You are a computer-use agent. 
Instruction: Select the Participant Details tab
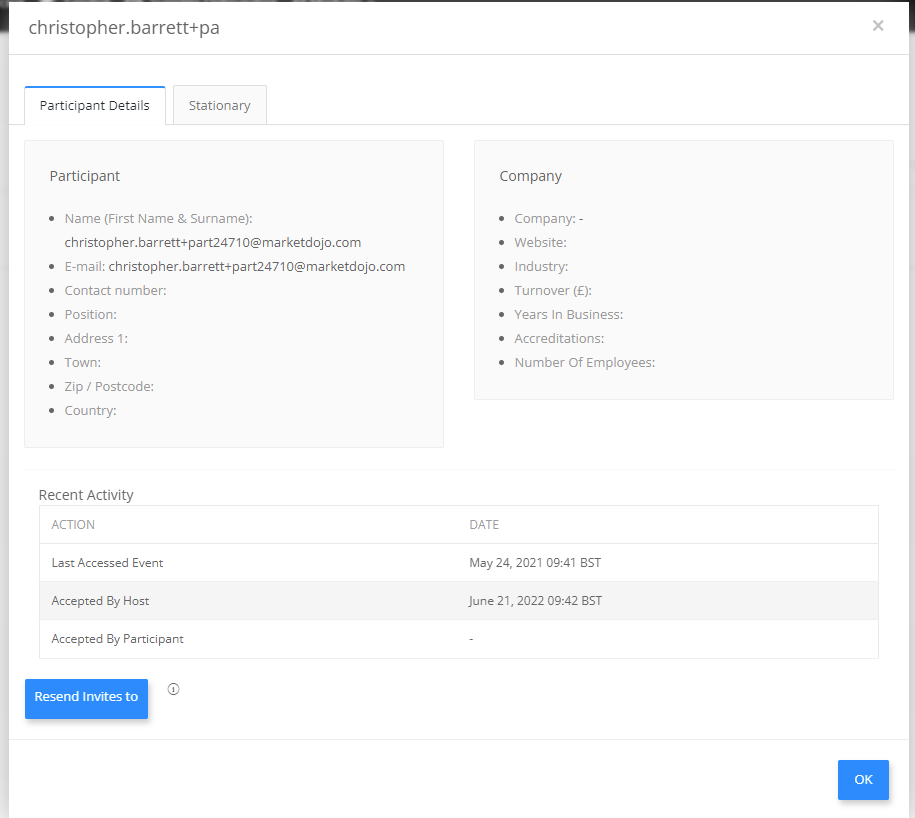[95, 105]
